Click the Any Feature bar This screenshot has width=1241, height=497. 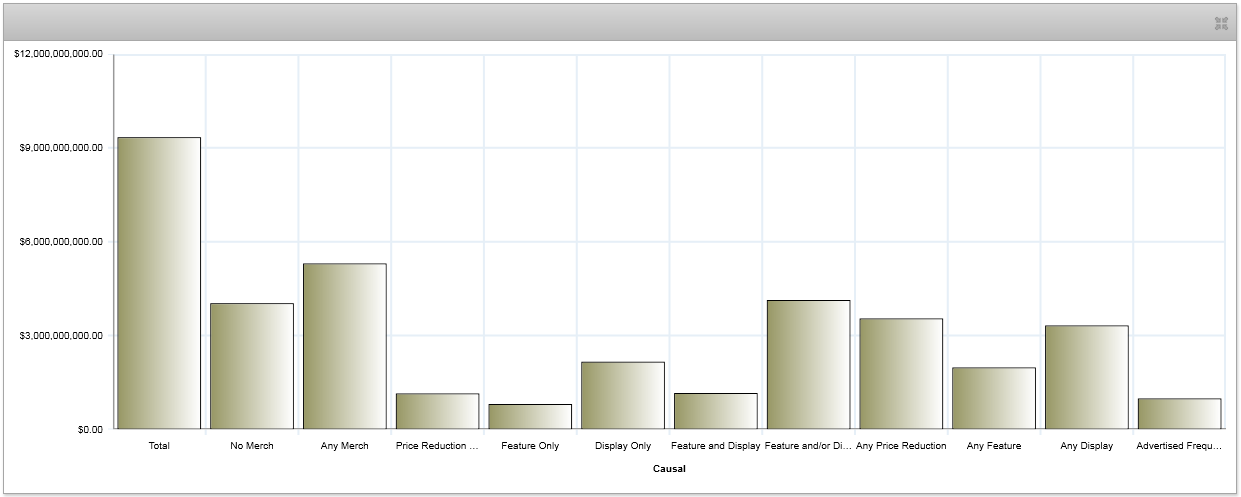coord(994,398)
